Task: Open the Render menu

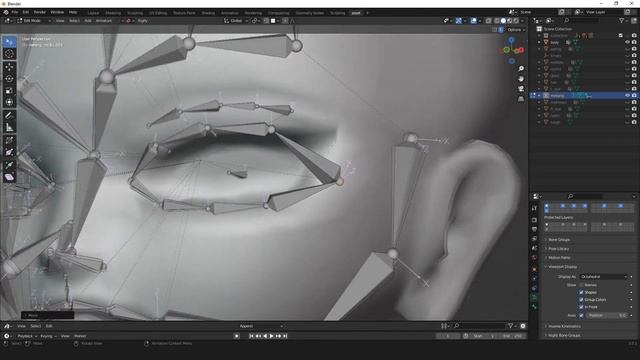Action: [40, 12]
